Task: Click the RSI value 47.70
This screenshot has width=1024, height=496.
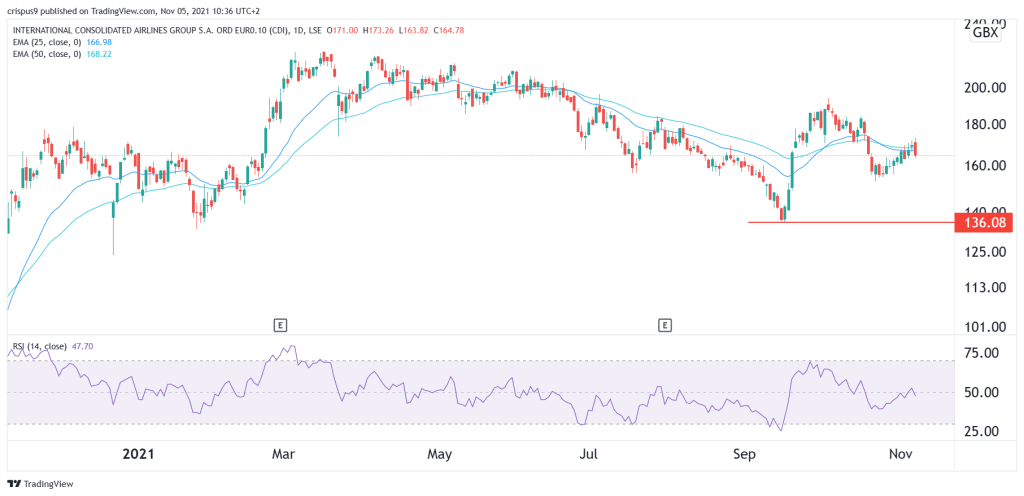Action: pos(82,347)
